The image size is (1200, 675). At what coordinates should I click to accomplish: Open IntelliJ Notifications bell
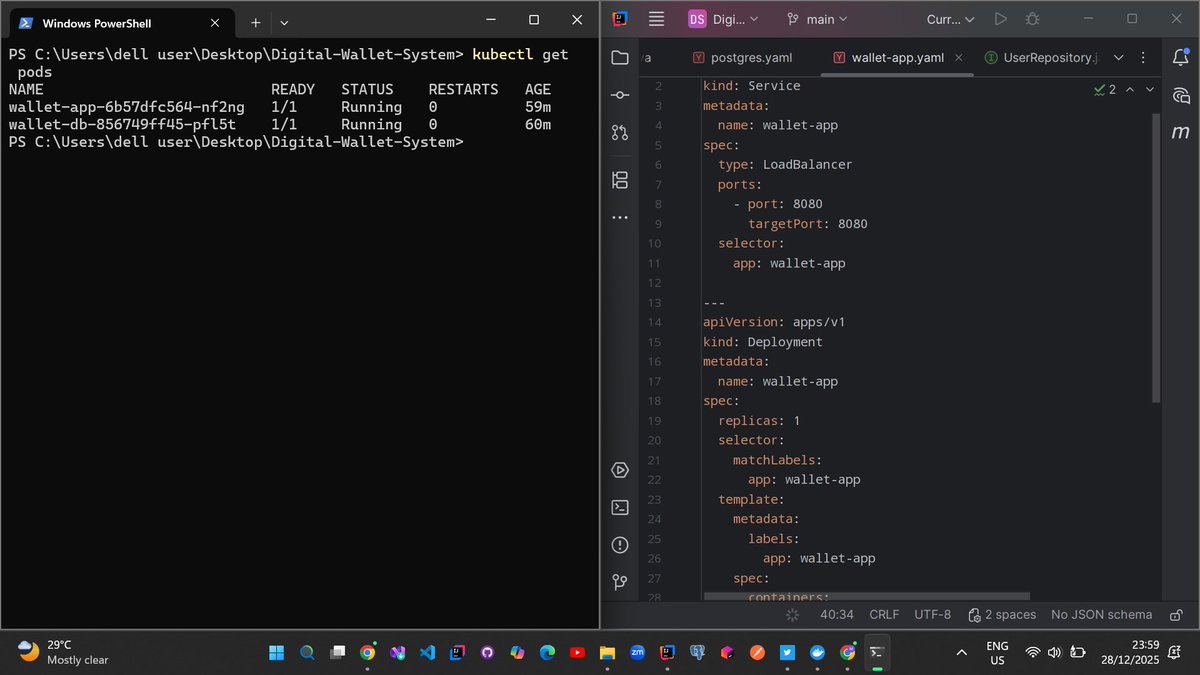(1180, 58)
